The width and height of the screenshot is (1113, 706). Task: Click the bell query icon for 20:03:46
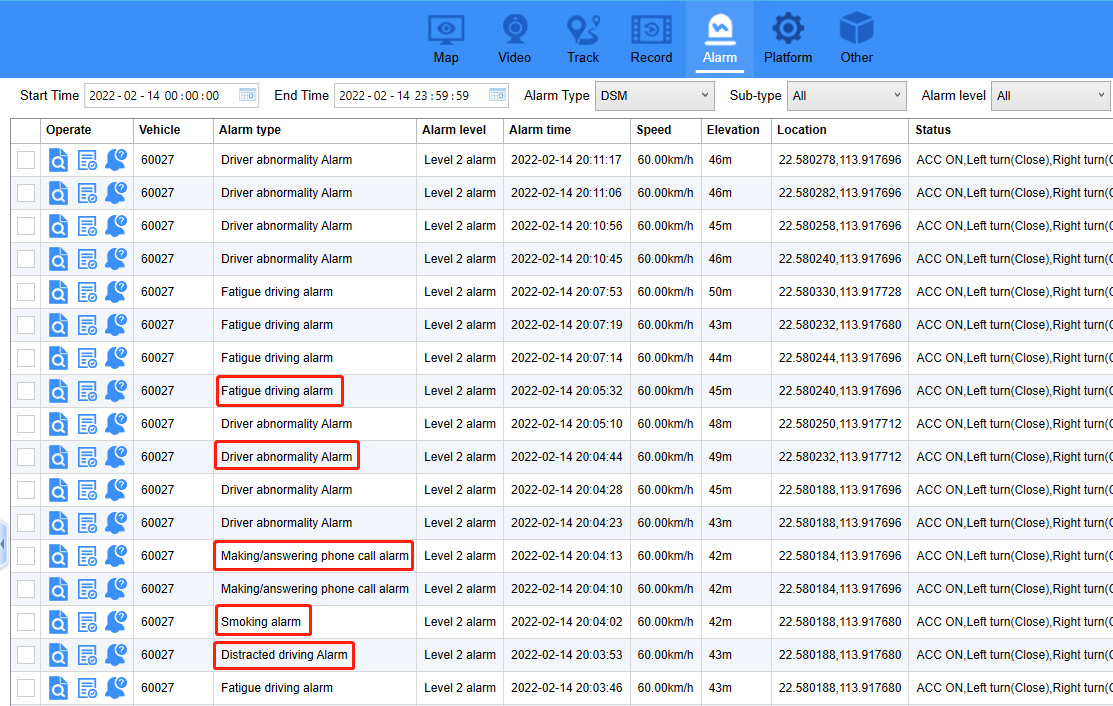116,688
